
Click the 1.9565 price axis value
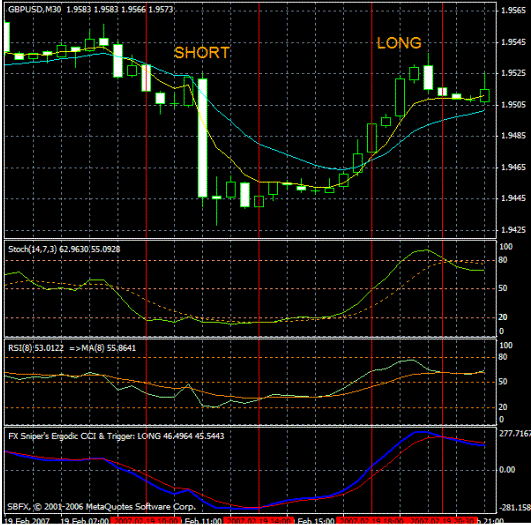pyautogui.click(x=513, y=10)
